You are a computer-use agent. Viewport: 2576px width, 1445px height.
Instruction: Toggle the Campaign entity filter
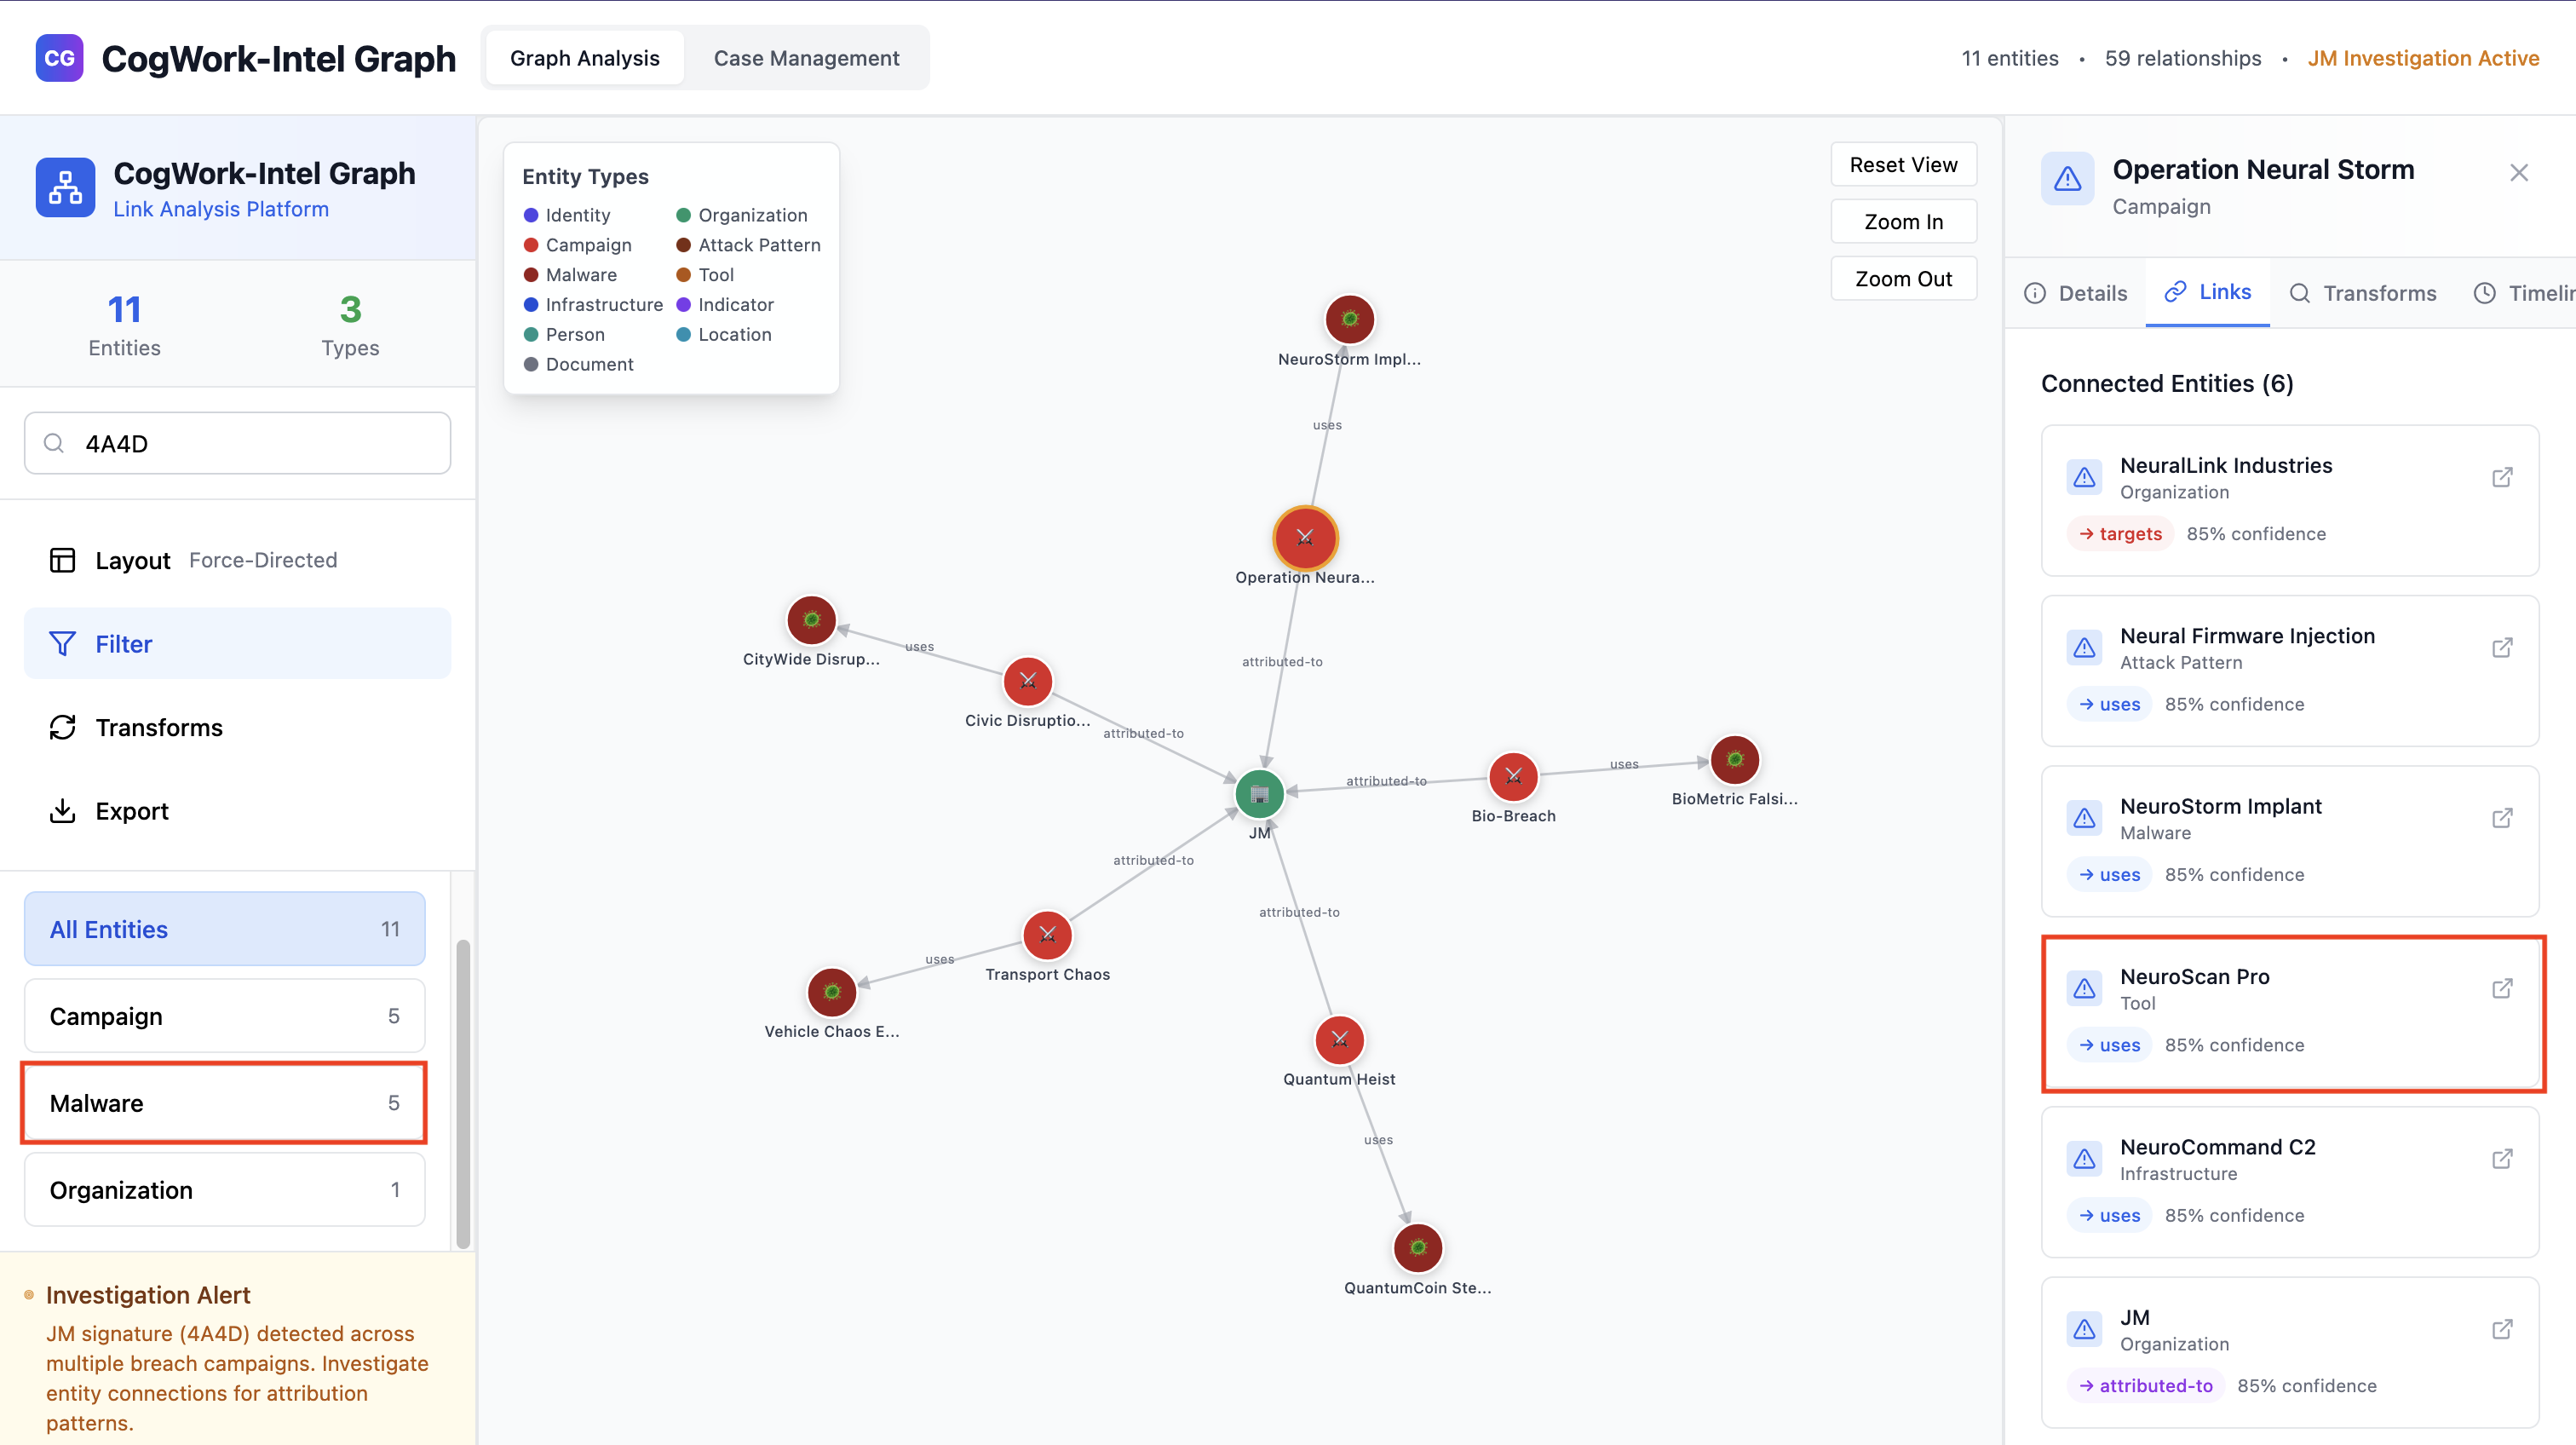pos(224,1016)
